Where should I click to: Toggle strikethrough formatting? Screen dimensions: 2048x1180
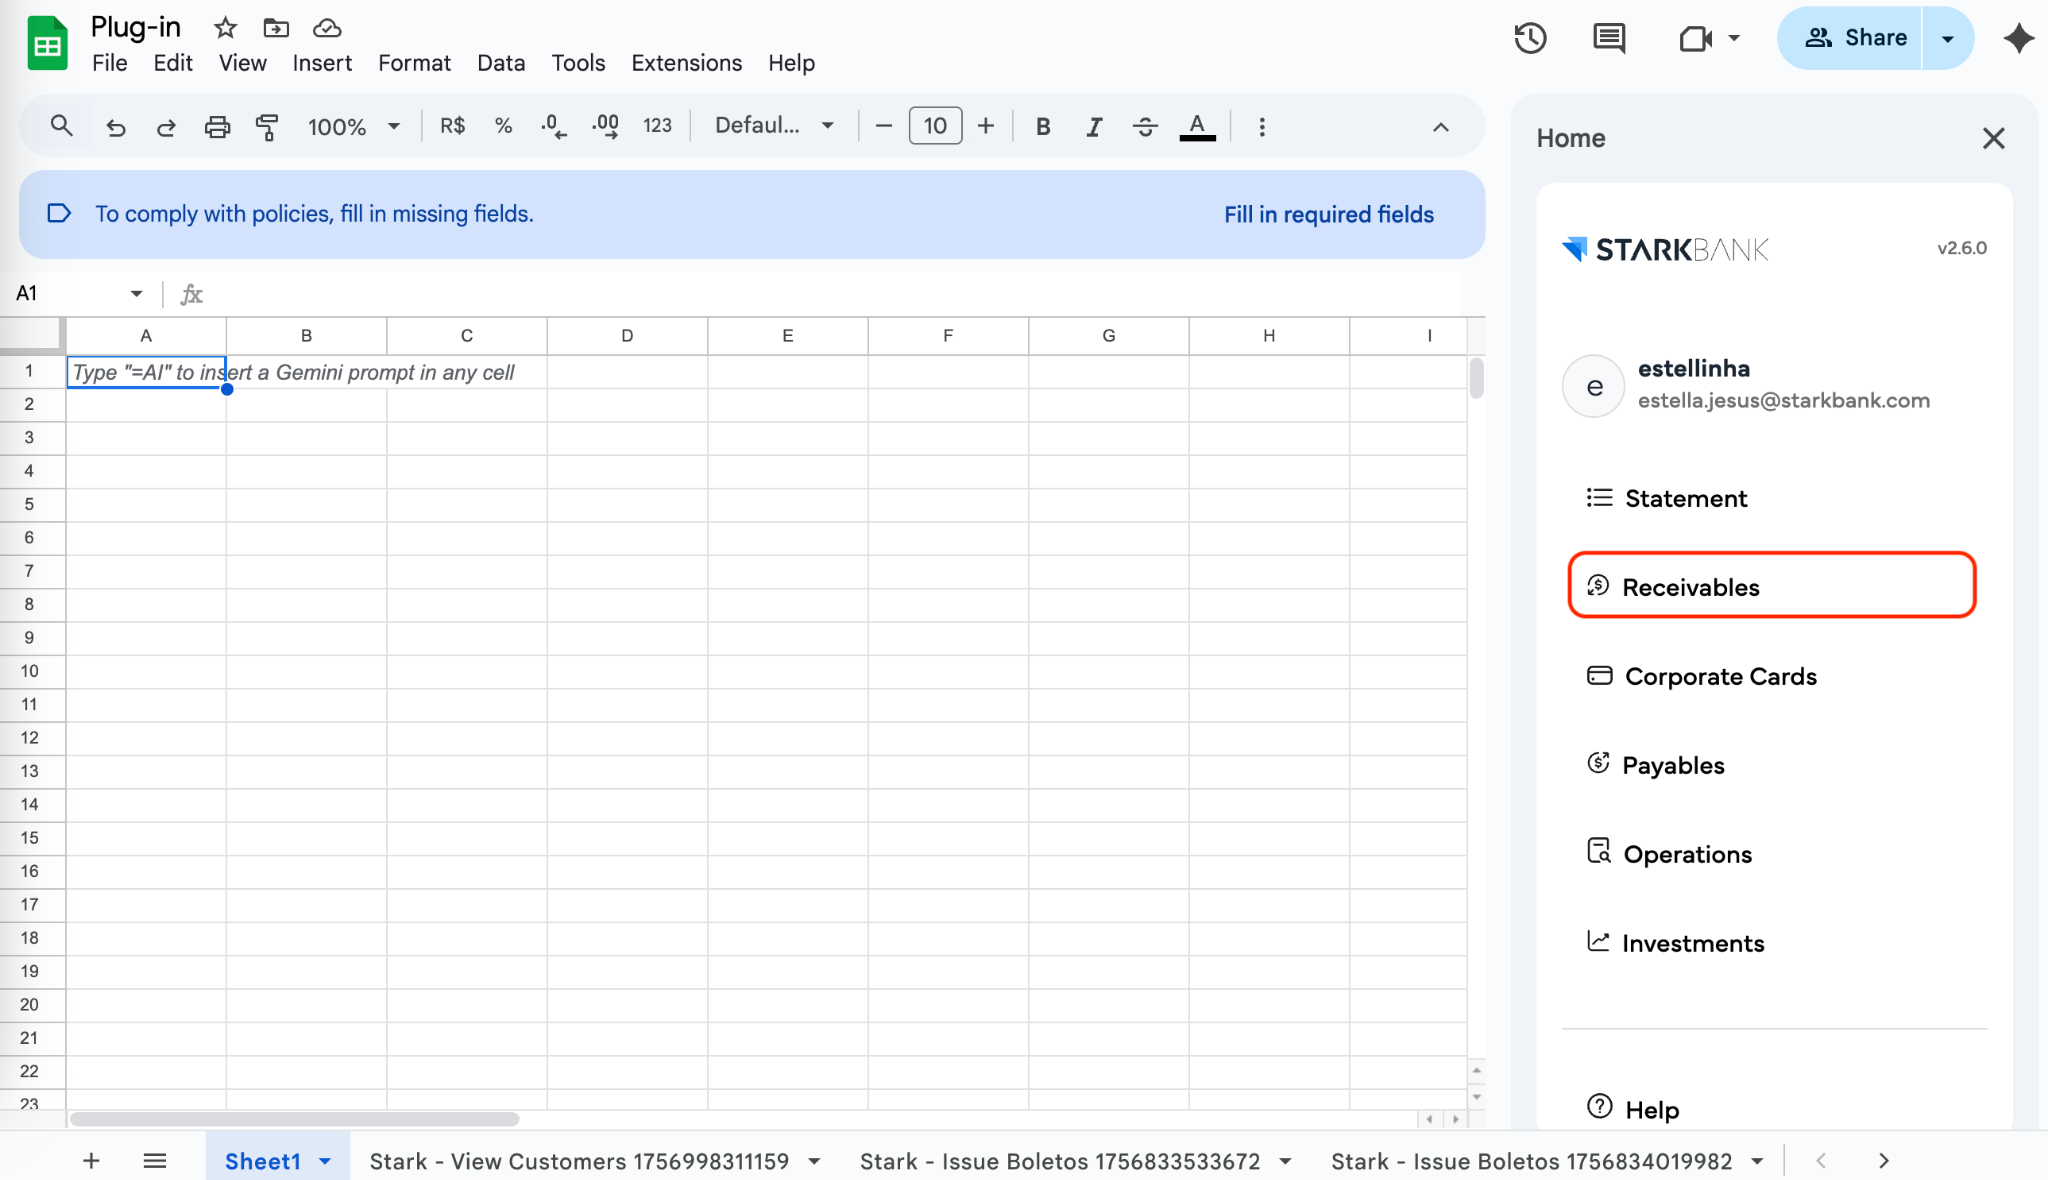[1145, 127]
